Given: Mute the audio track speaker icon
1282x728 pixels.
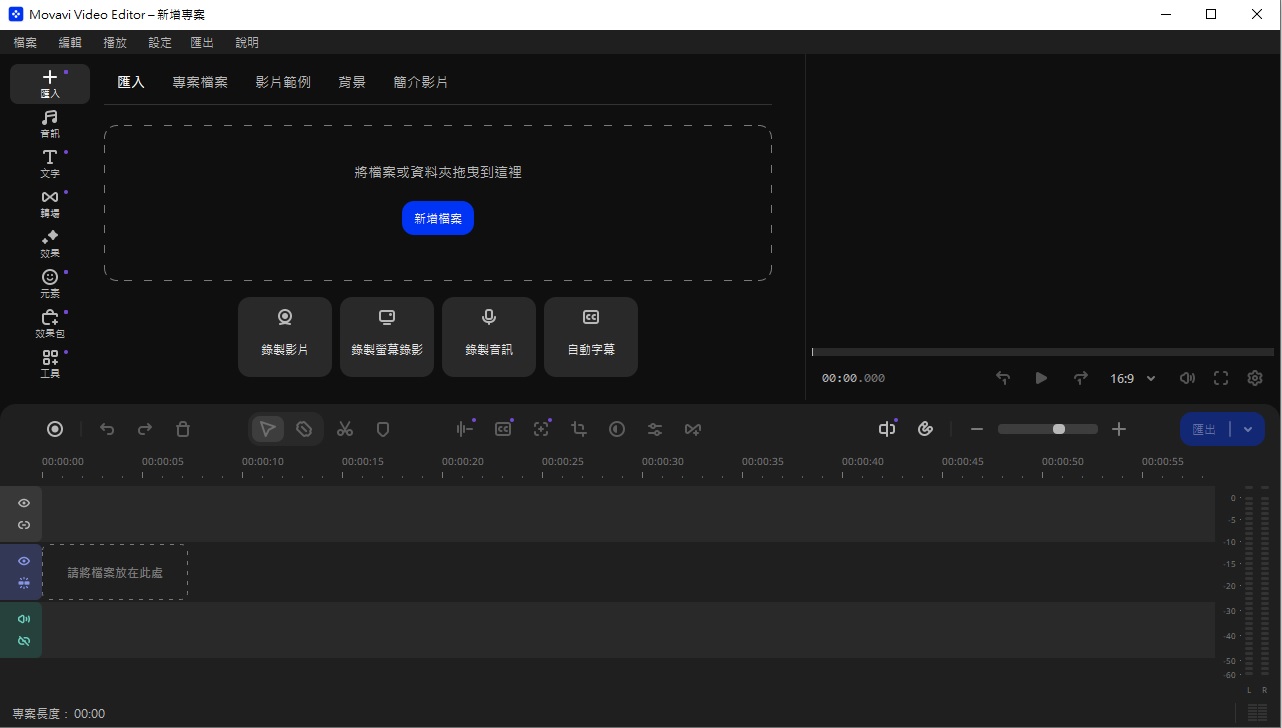Looking at the screenshot, I should pos(24,619).
